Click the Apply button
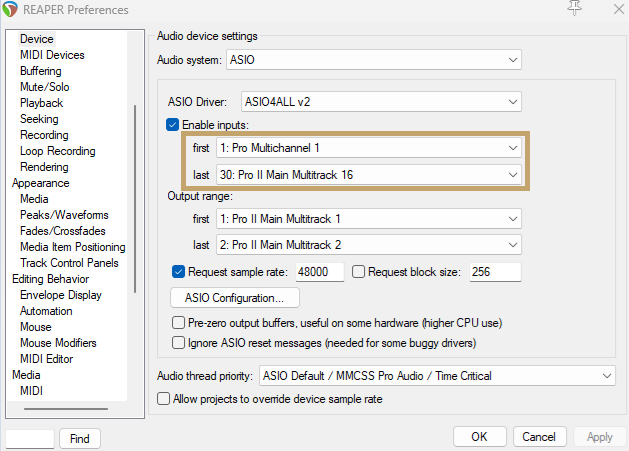The height and width of the screenshot is (451, 629). tap(600, 437)
